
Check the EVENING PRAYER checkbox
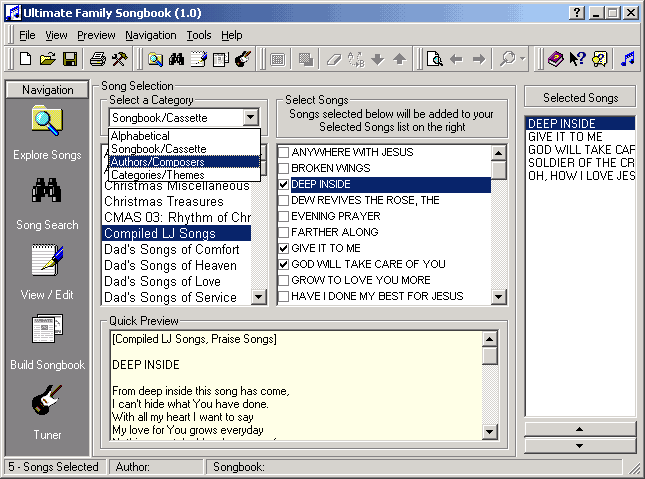[x=284, y=216]
